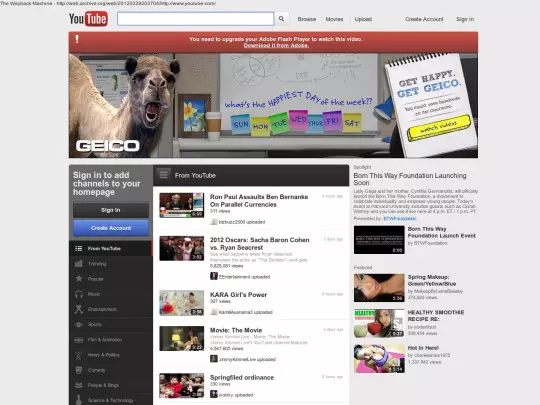Click the EEntertainment uploaded text
Image resolution: width=540 pixels, height=405 pixels.
[245, 277]
